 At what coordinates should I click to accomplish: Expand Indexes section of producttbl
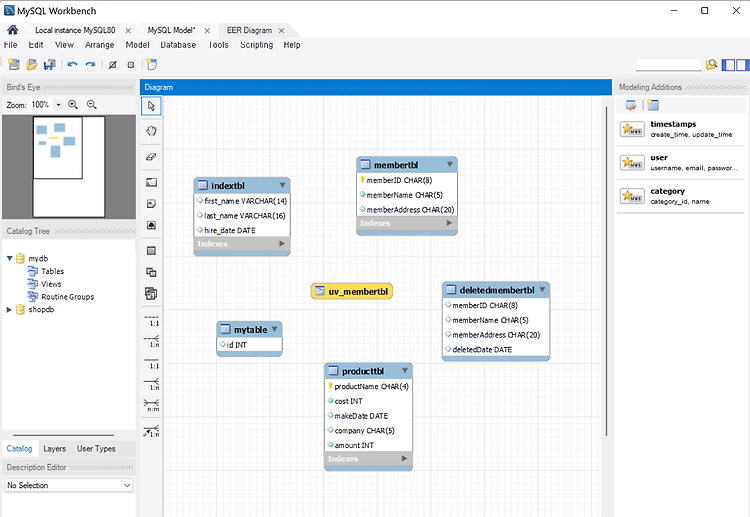(404, 458)
